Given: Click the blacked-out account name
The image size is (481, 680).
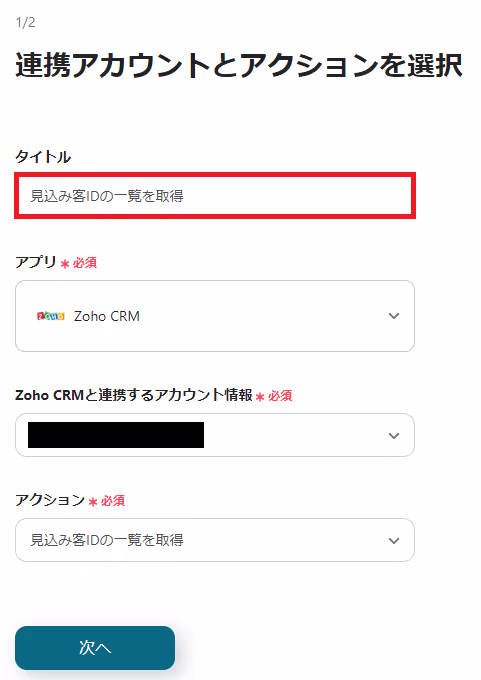Looking at the screenshot, I should [116, 435].
